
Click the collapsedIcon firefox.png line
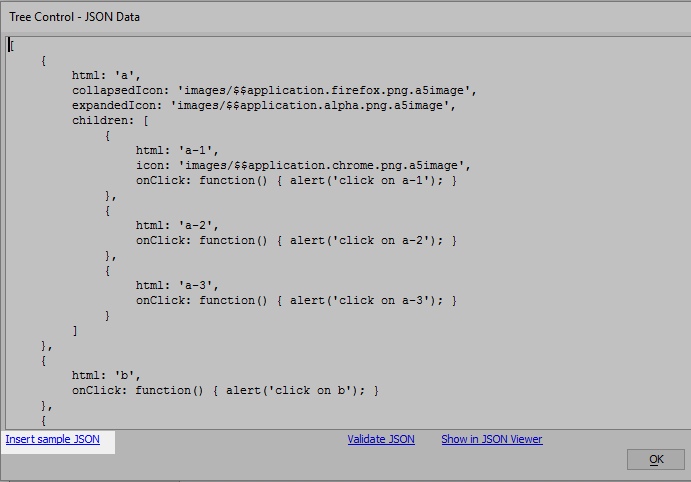pos(274,90)
